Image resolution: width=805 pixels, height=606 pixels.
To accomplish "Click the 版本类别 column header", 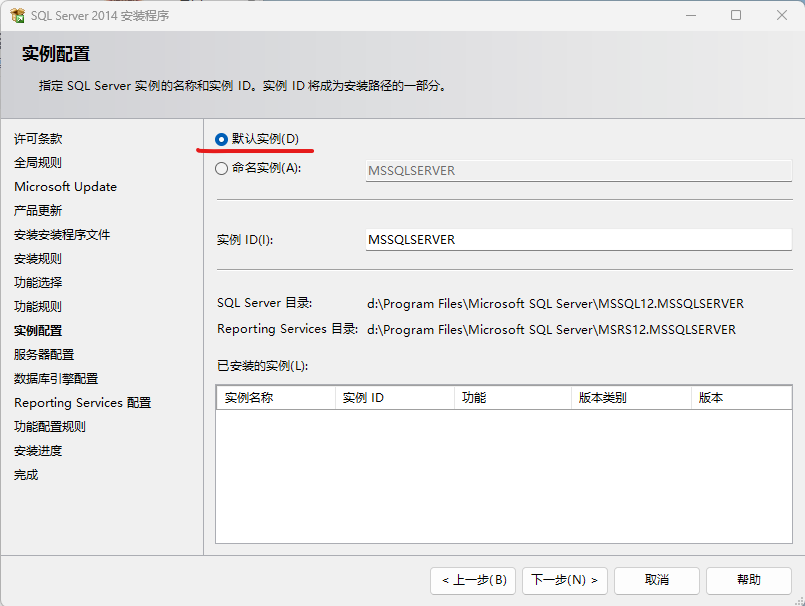I will point(631,397).
